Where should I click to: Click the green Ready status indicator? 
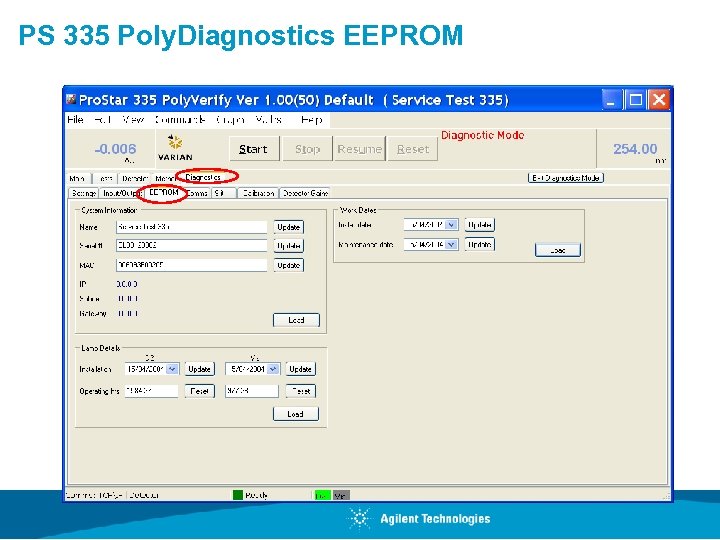click(238, 495)
